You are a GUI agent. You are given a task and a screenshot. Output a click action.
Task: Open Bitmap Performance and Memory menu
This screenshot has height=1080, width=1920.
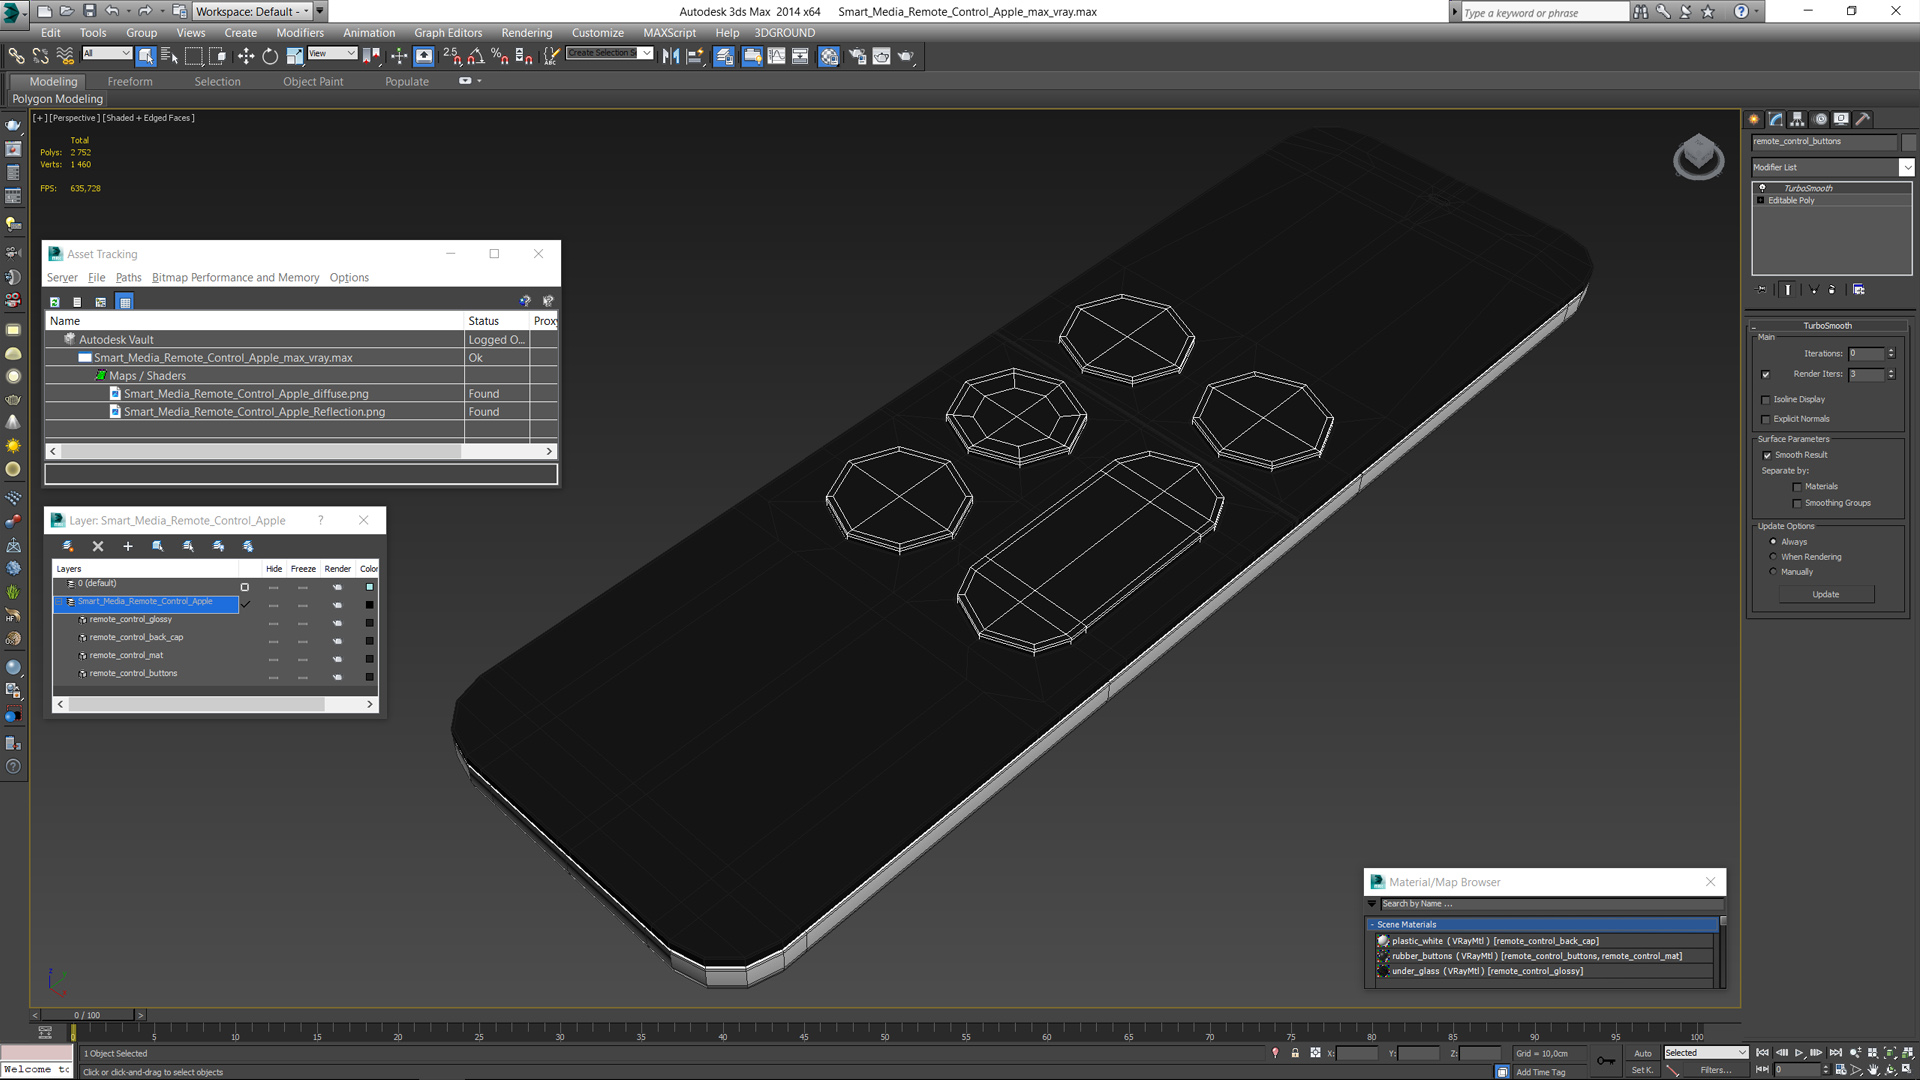click(x=236, y=278)
